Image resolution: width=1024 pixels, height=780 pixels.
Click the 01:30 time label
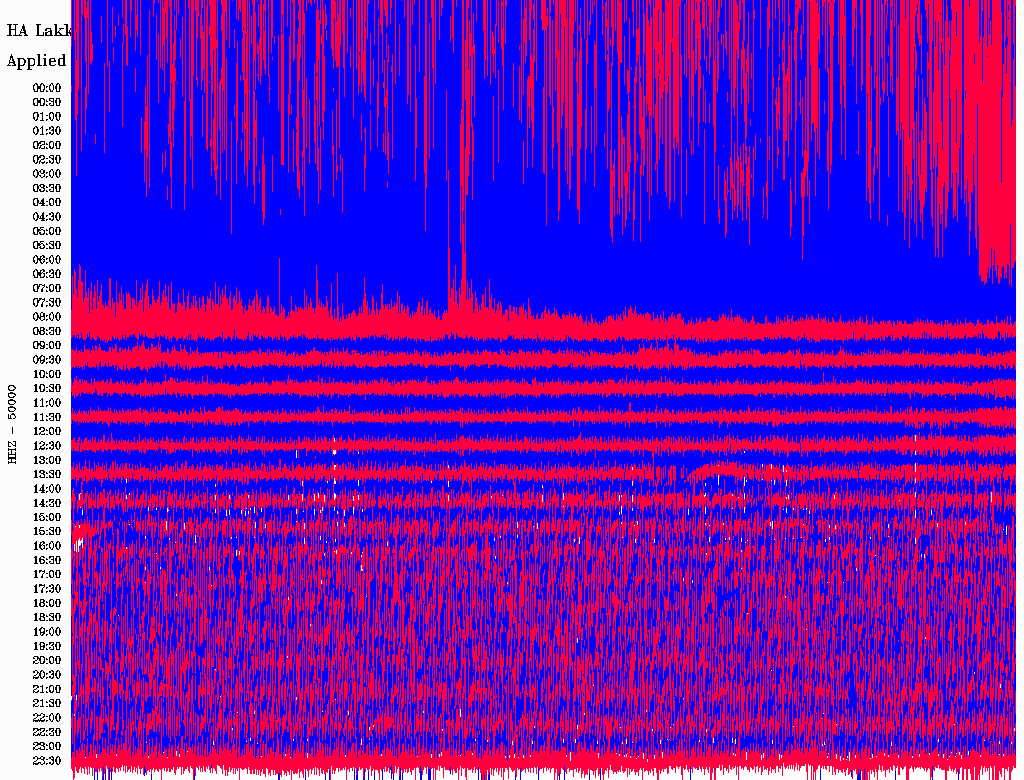tap(47, 130)
